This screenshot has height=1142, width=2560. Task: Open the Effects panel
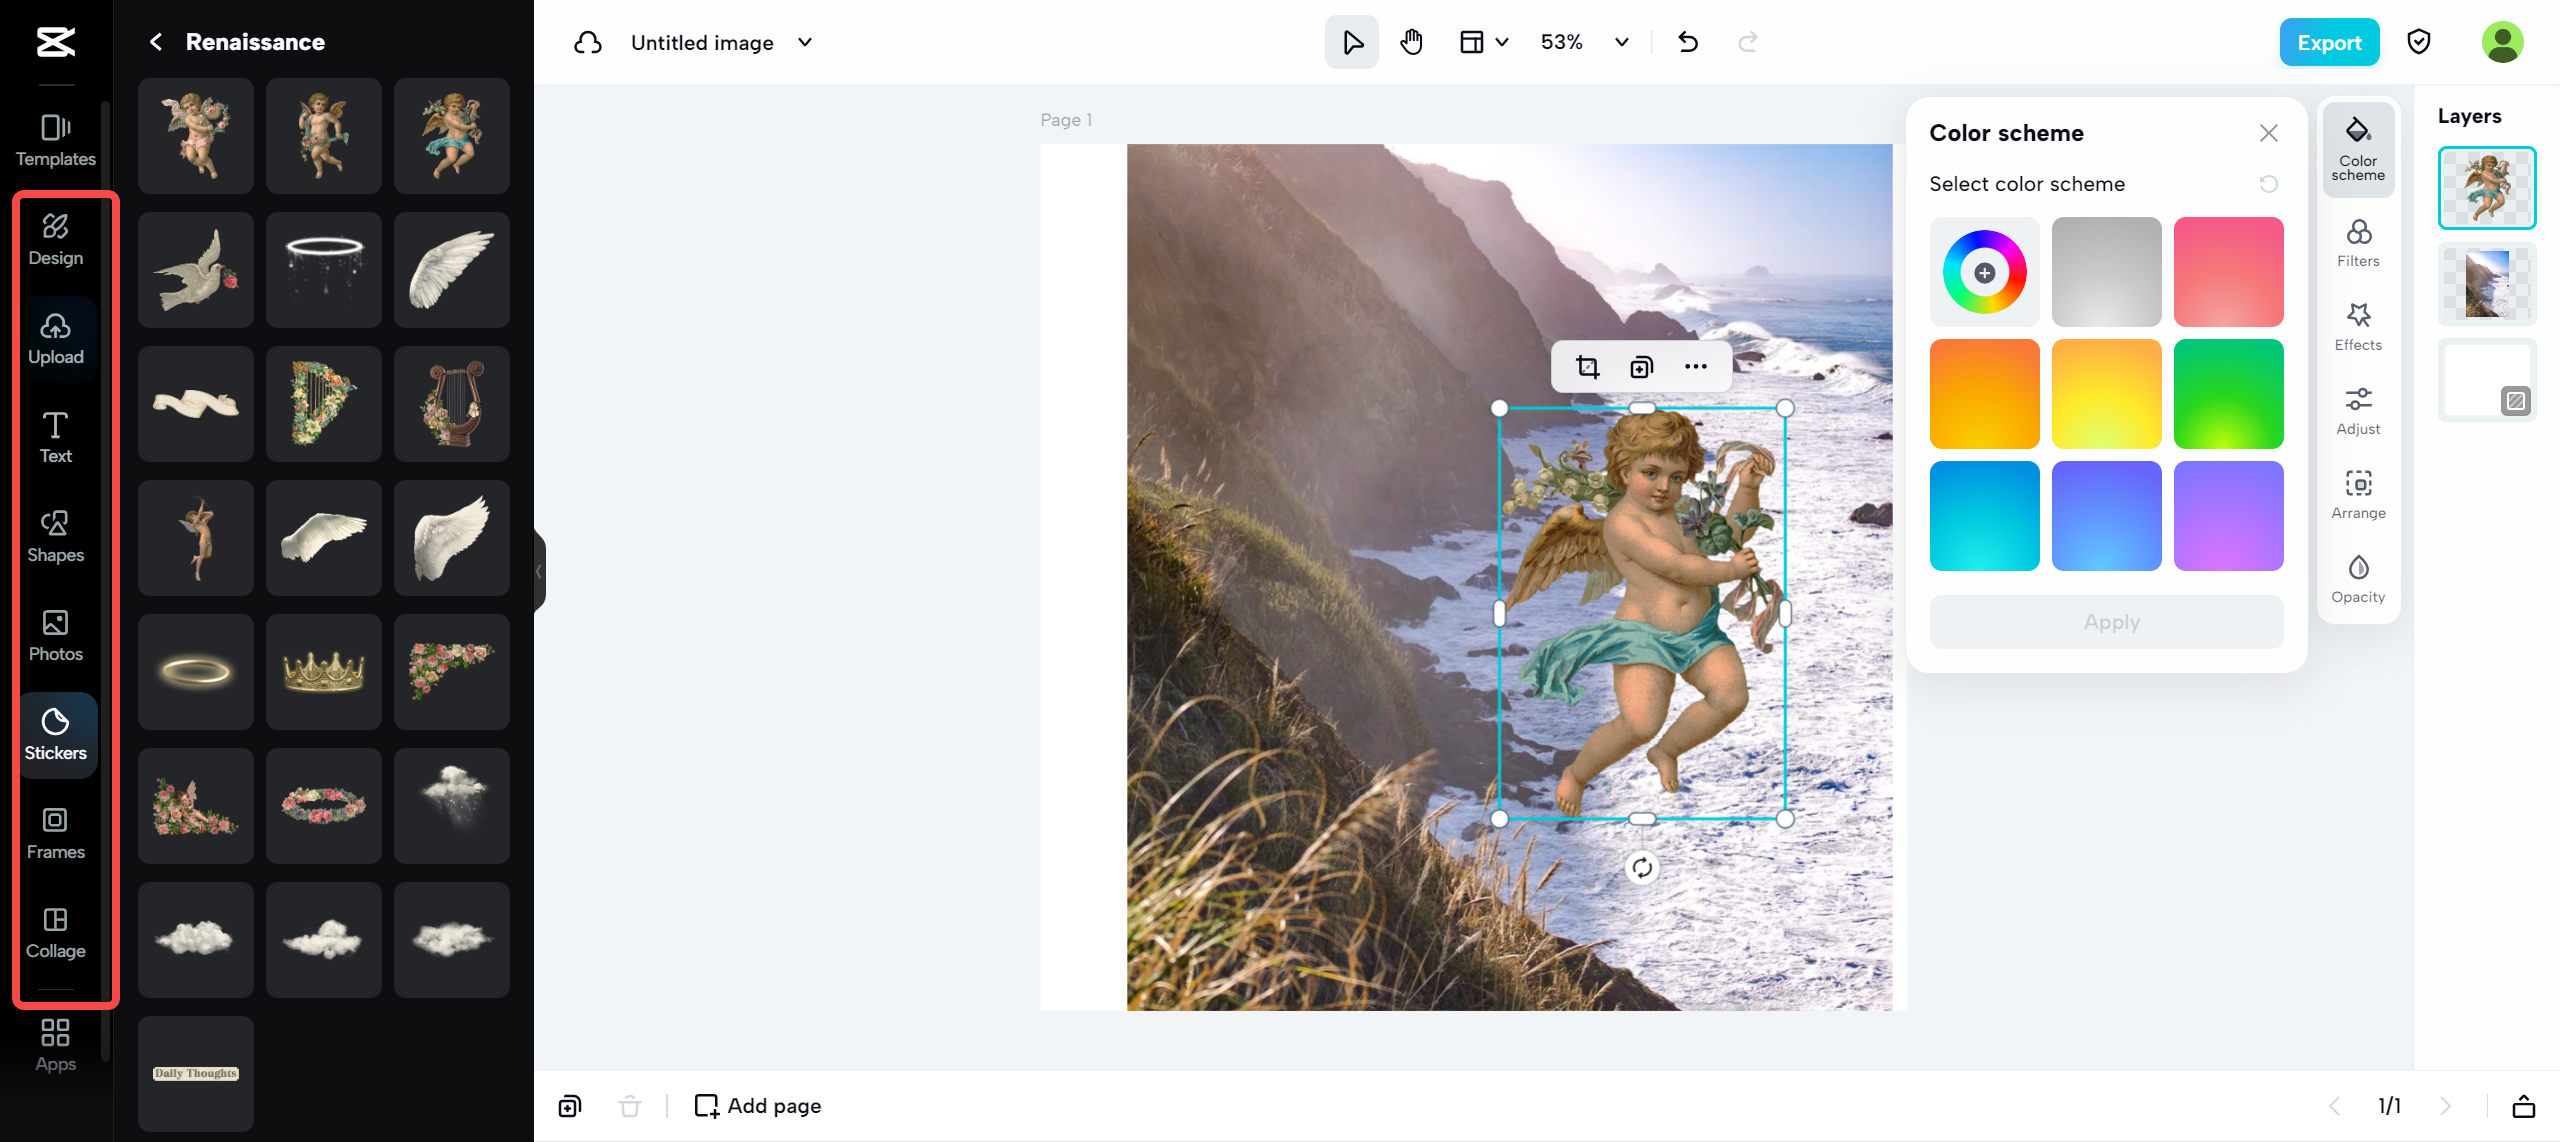(x=2358, y=328)
